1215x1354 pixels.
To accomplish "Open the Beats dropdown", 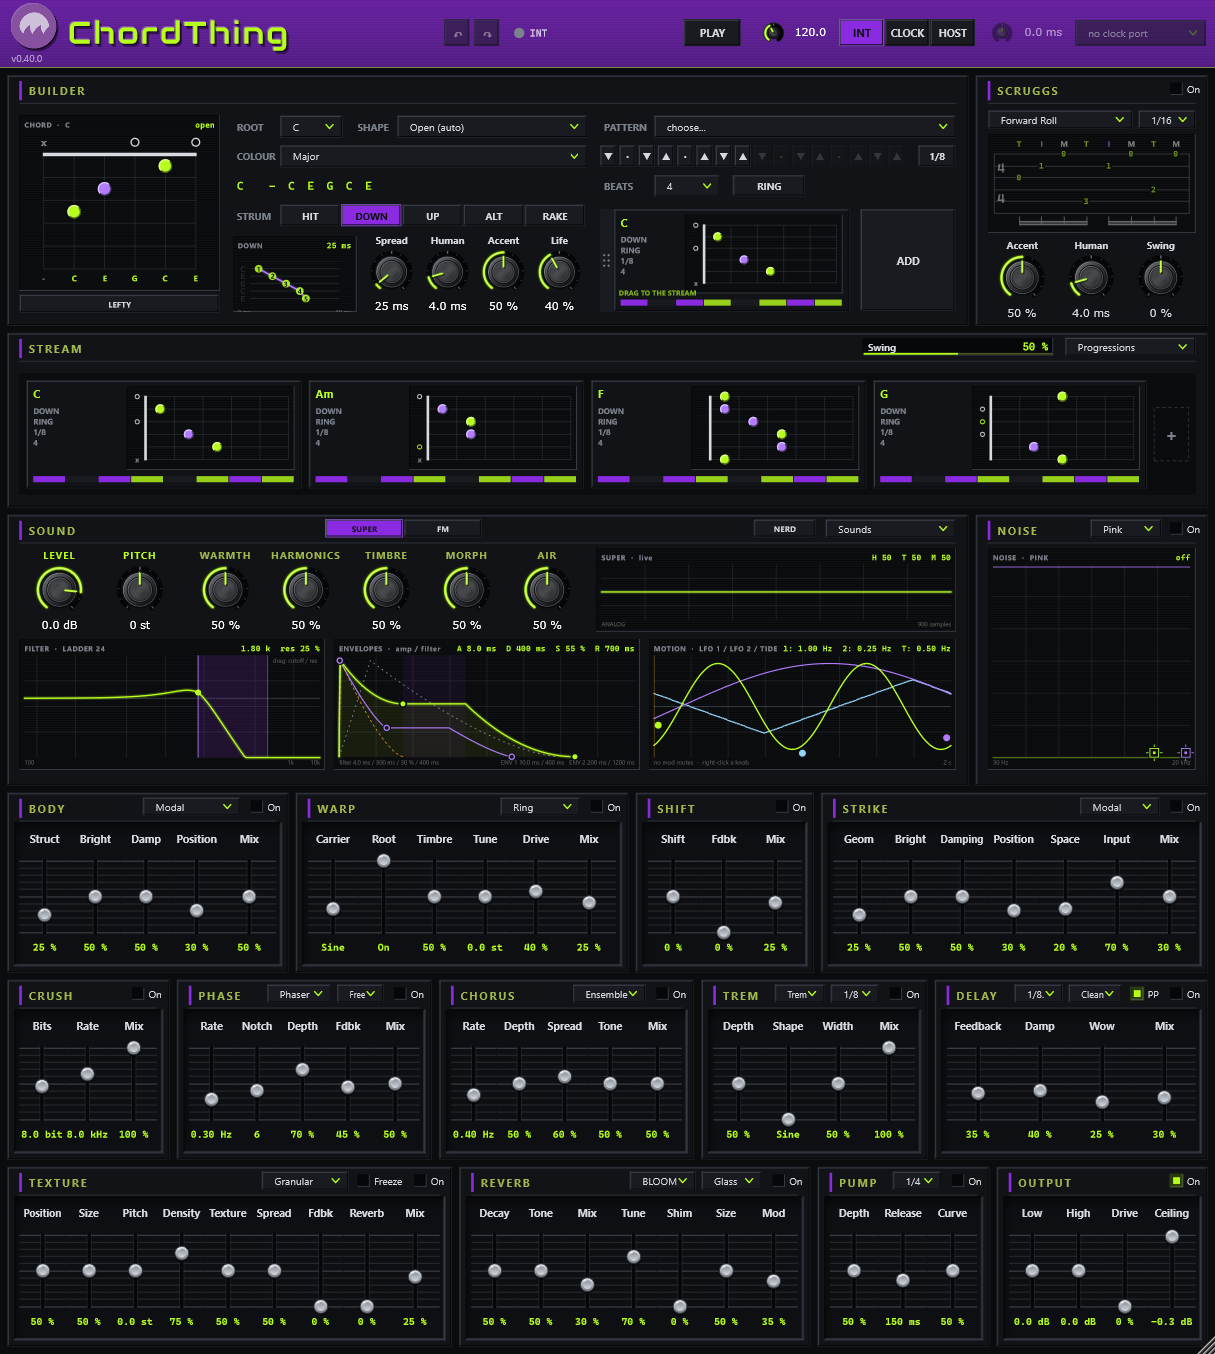I will click(687, 186).
